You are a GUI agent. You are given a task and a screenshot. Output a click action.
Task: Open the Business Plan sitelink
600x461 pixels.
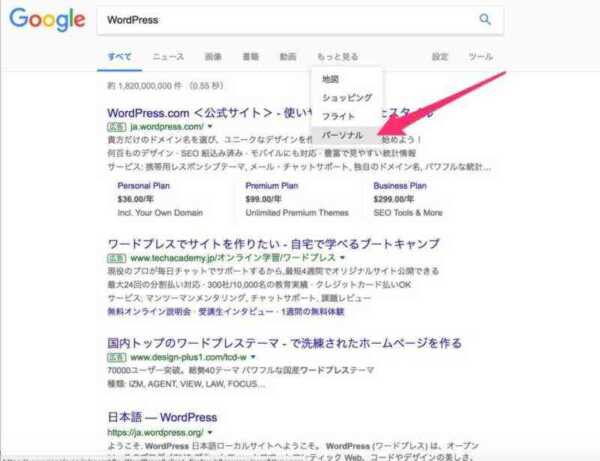coord(400,186)
